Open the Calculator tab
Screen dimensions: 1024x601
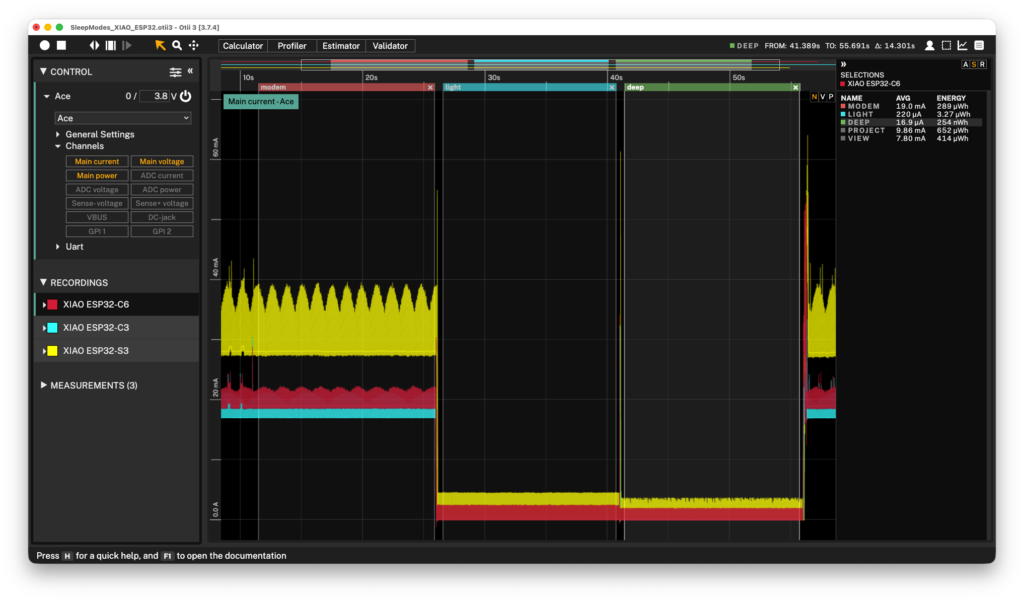242,46
